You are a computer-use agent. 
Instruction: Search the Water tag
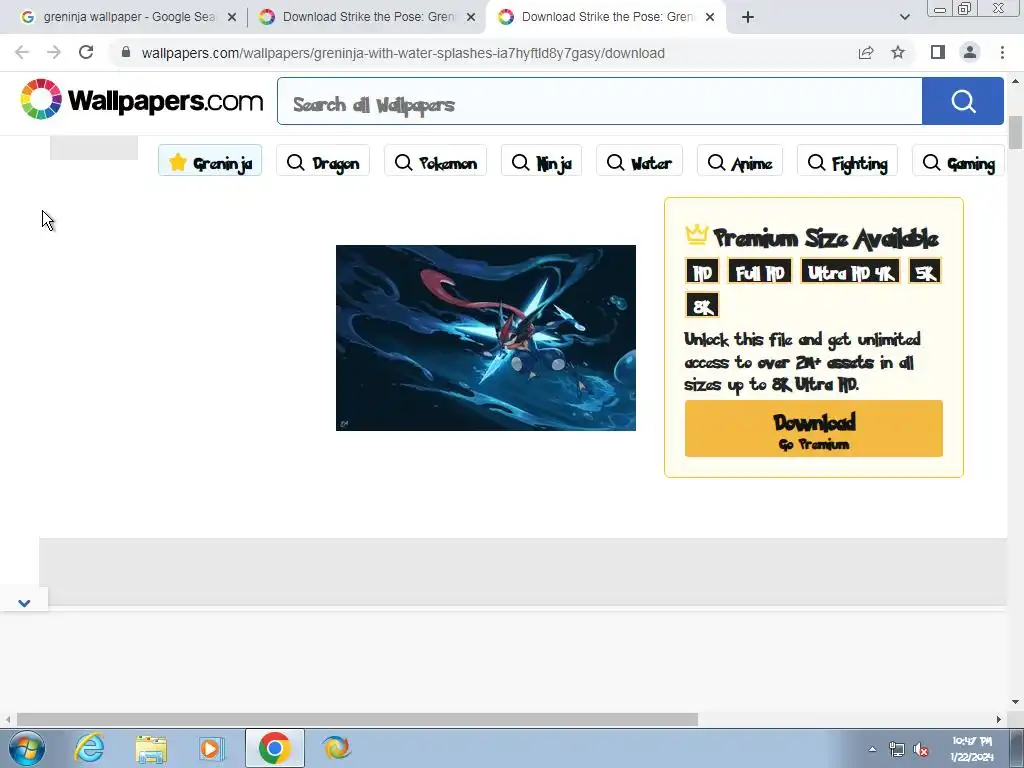[639, 161]
